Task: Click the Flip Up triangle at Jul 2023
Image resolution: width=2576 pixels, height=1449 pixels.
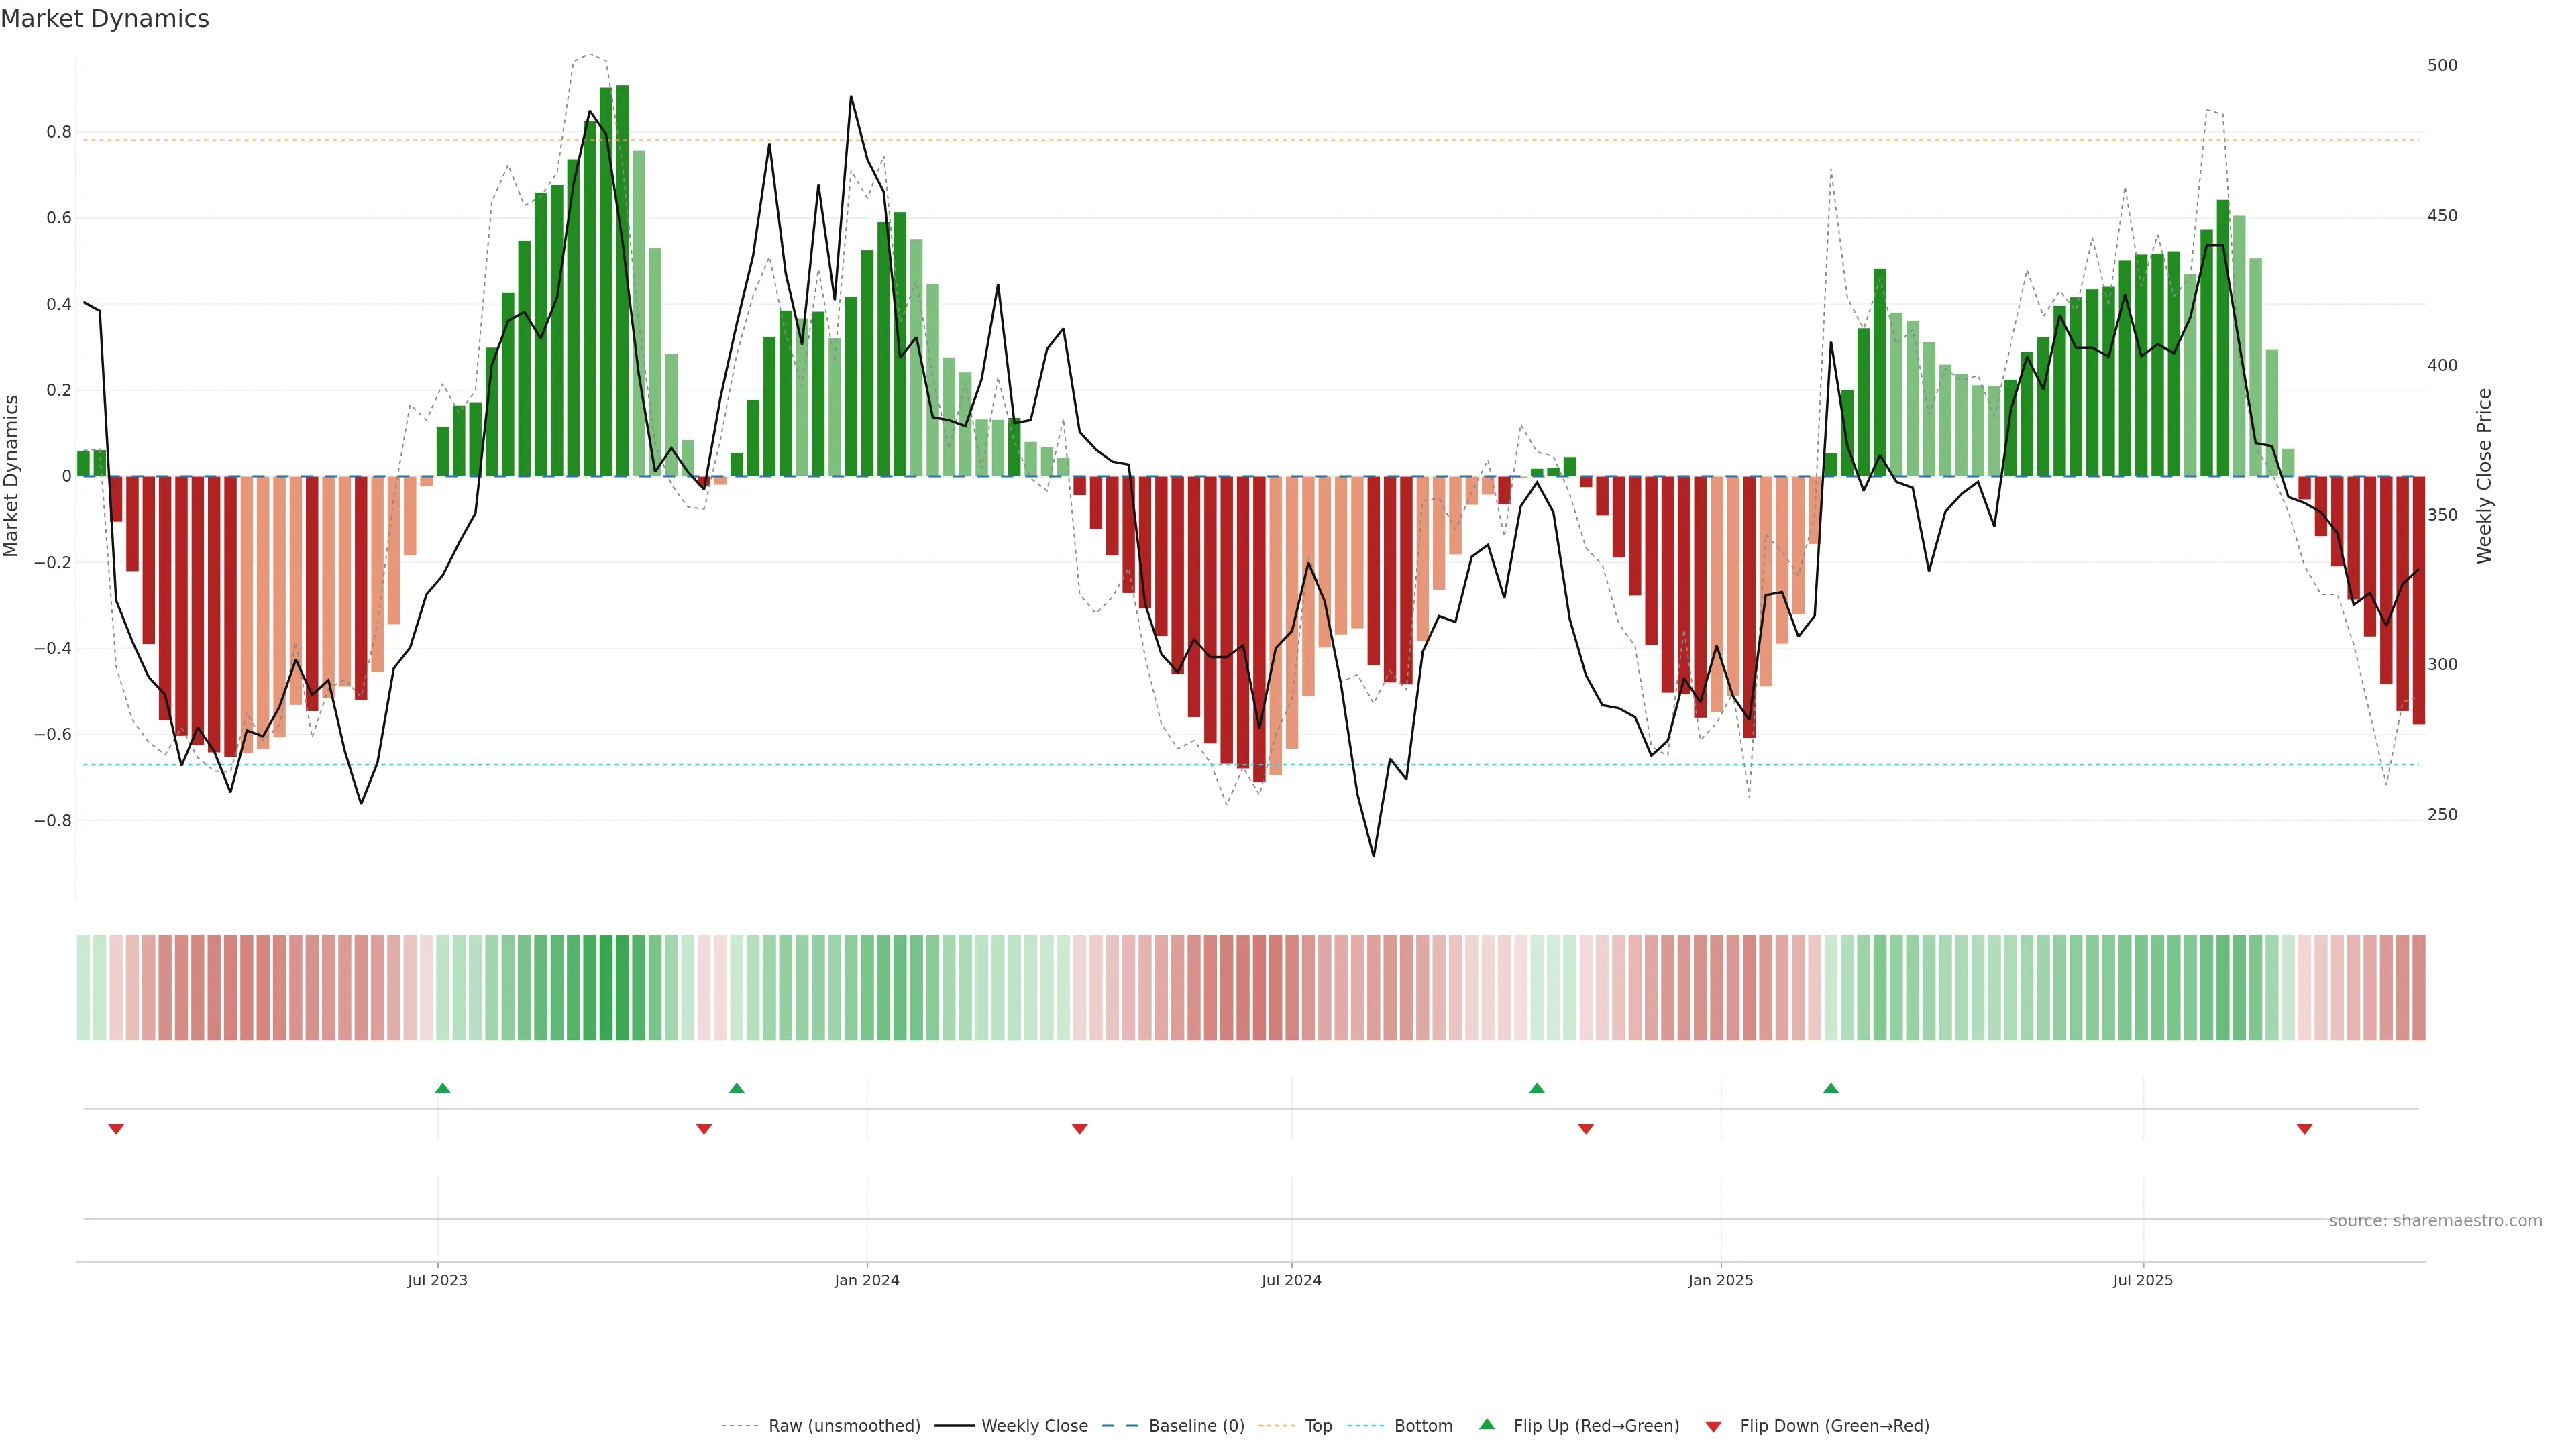Action: (443, 1088)
